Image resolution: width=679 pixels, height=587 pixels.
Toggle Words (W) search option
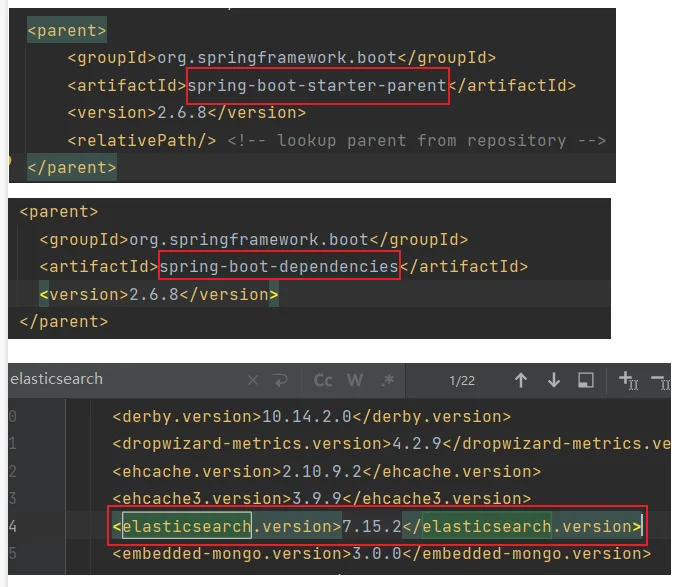point(355,381)
